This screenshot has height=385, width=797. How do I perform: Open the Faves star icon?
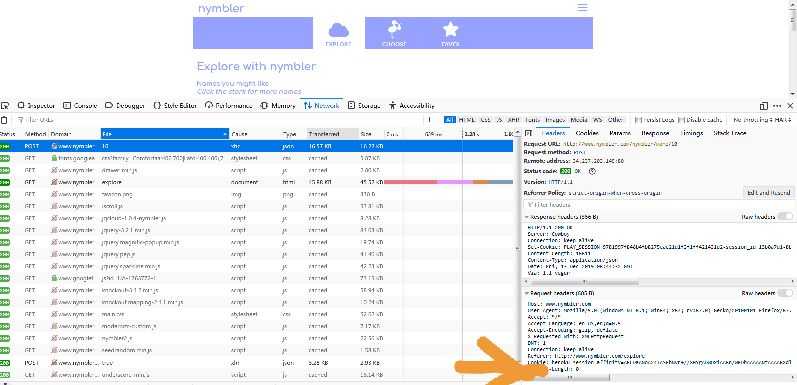click(450, 30)
